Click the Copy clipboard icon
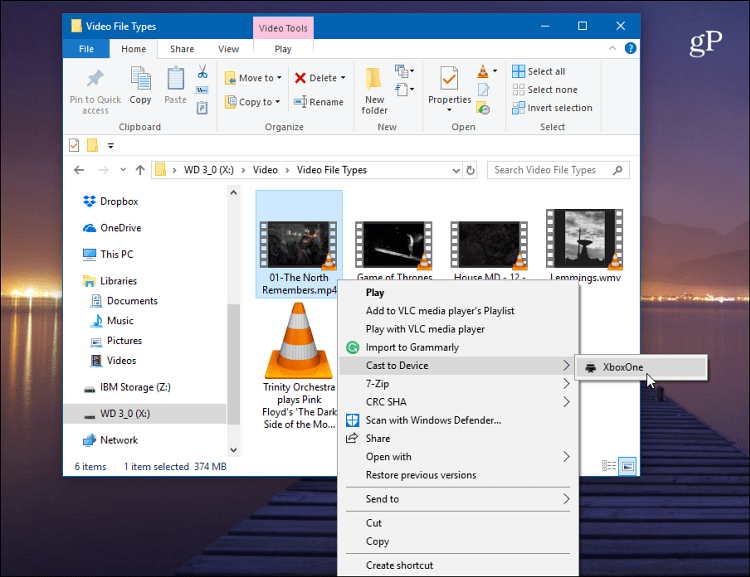Viewport: 750px width, 577px height. pos(140,78)
